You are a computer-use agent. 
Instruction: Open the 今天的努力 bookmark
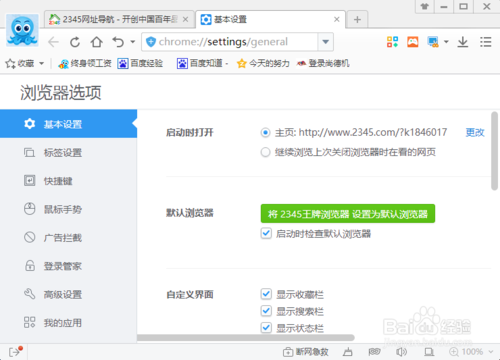263,63
